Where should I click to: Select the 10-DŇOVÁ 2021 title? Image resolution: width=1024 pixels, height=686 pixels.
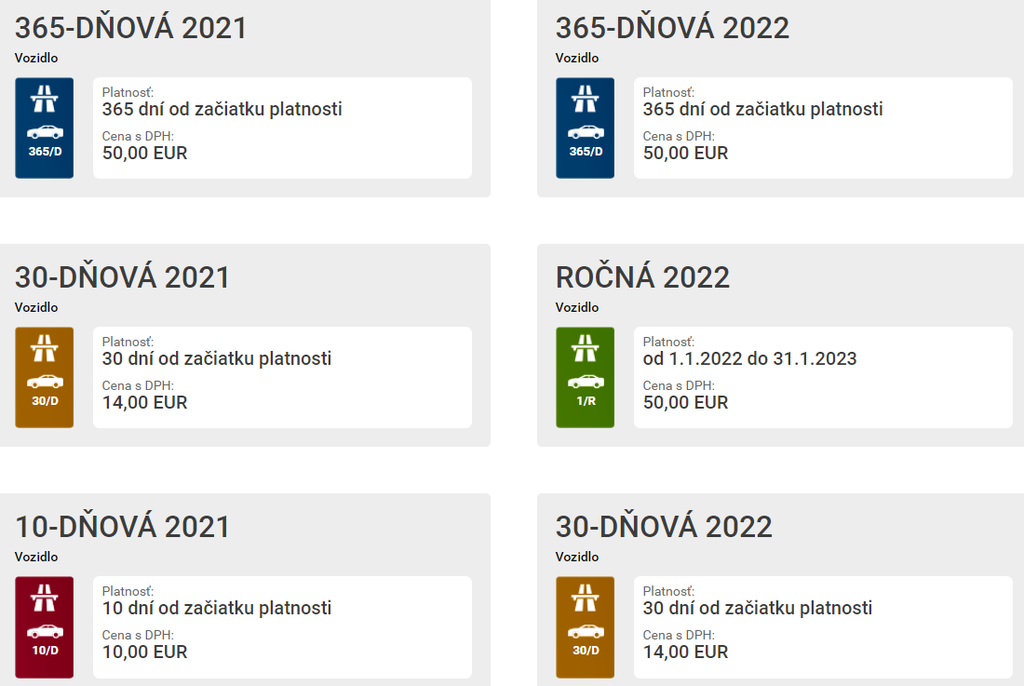tap(122, 526)
